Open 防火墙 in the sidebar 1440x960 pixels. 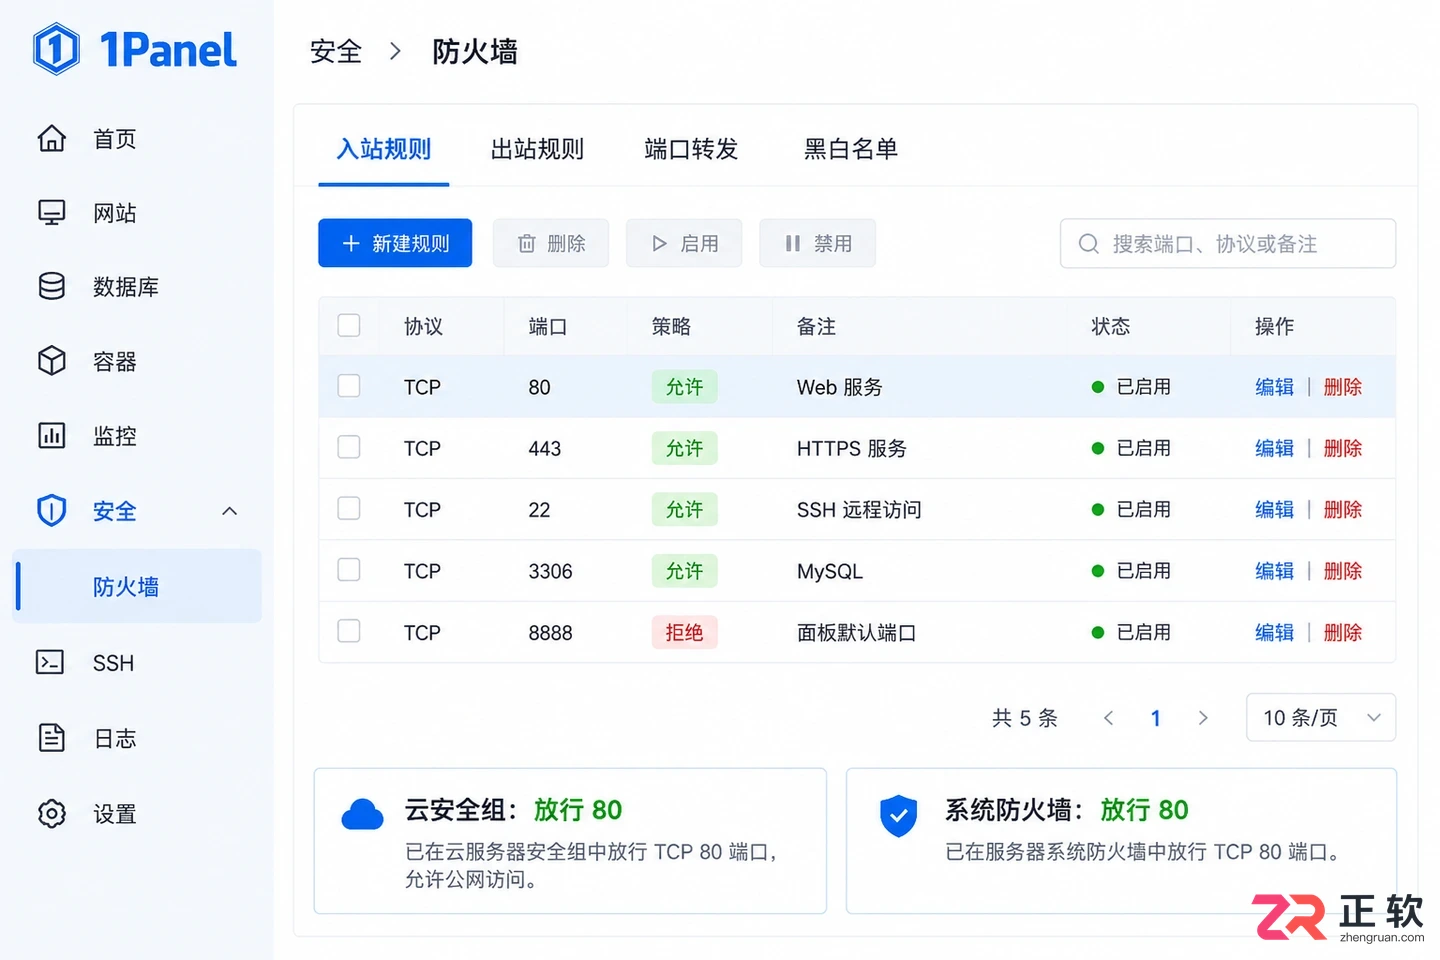137,586
